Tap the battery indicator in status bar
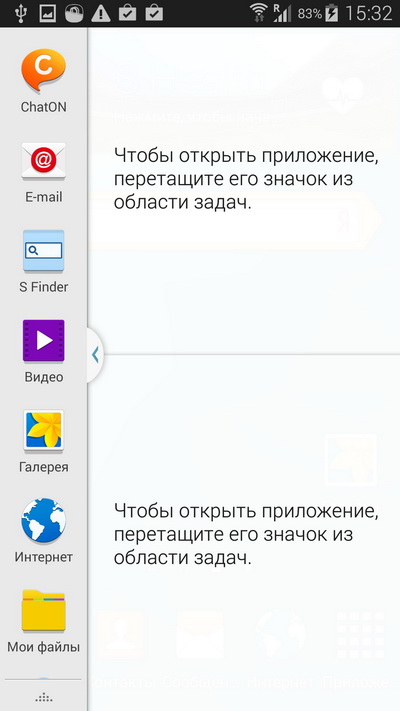The width and height of the screenshot is (400, 711). [332, 14]
